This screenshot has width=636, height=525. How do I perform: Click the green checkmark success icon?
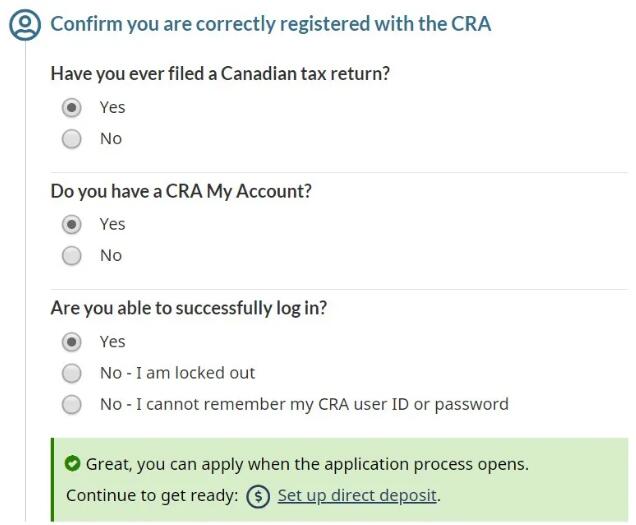point(72,464)
